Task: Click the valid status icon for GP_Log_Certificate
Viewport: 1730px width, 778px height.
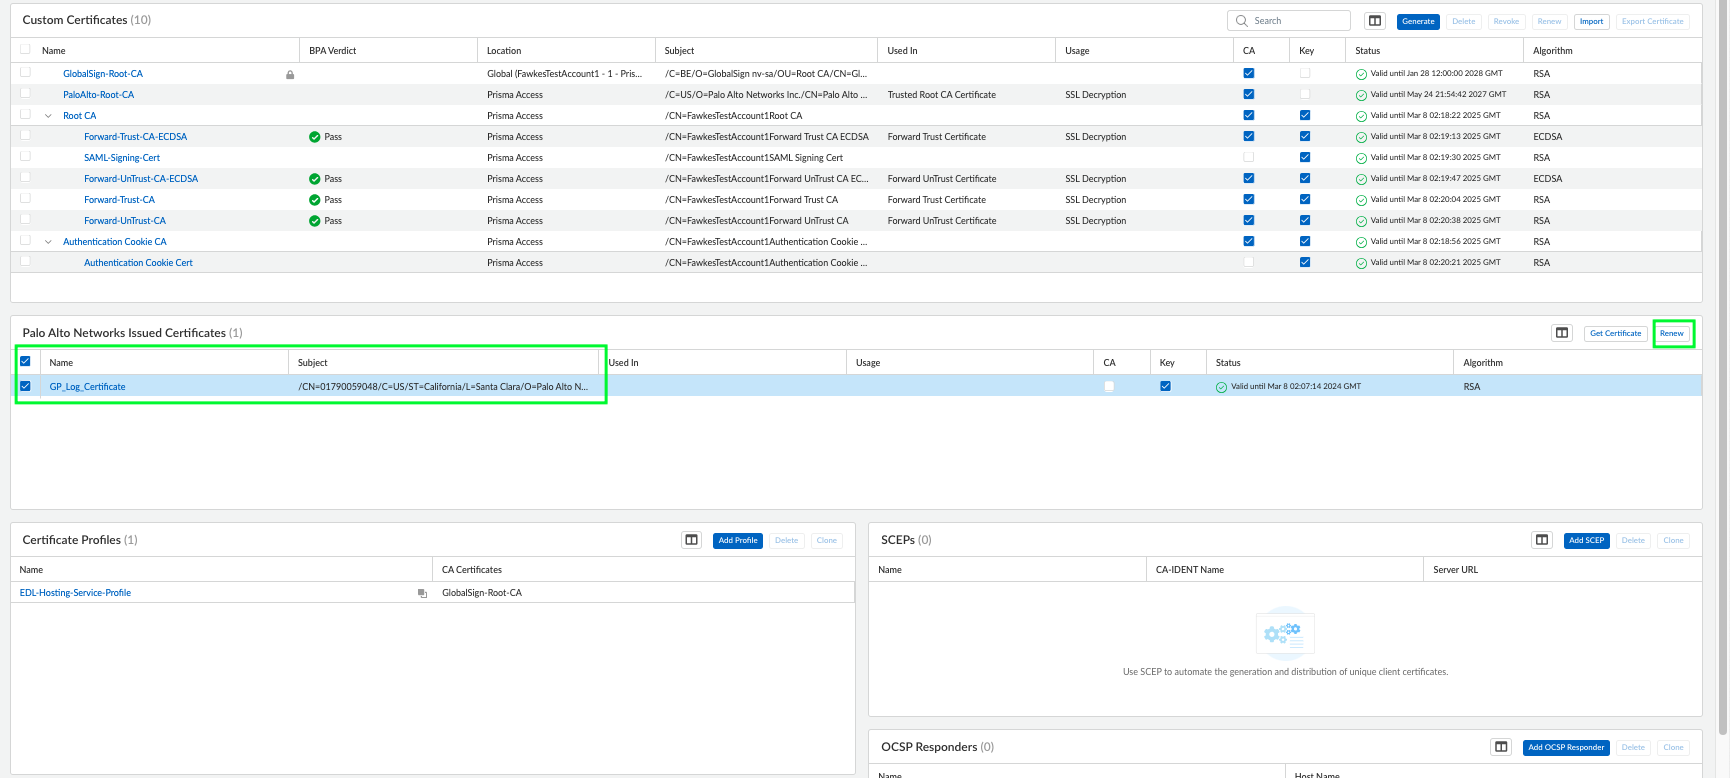Action: point(1221,387)
